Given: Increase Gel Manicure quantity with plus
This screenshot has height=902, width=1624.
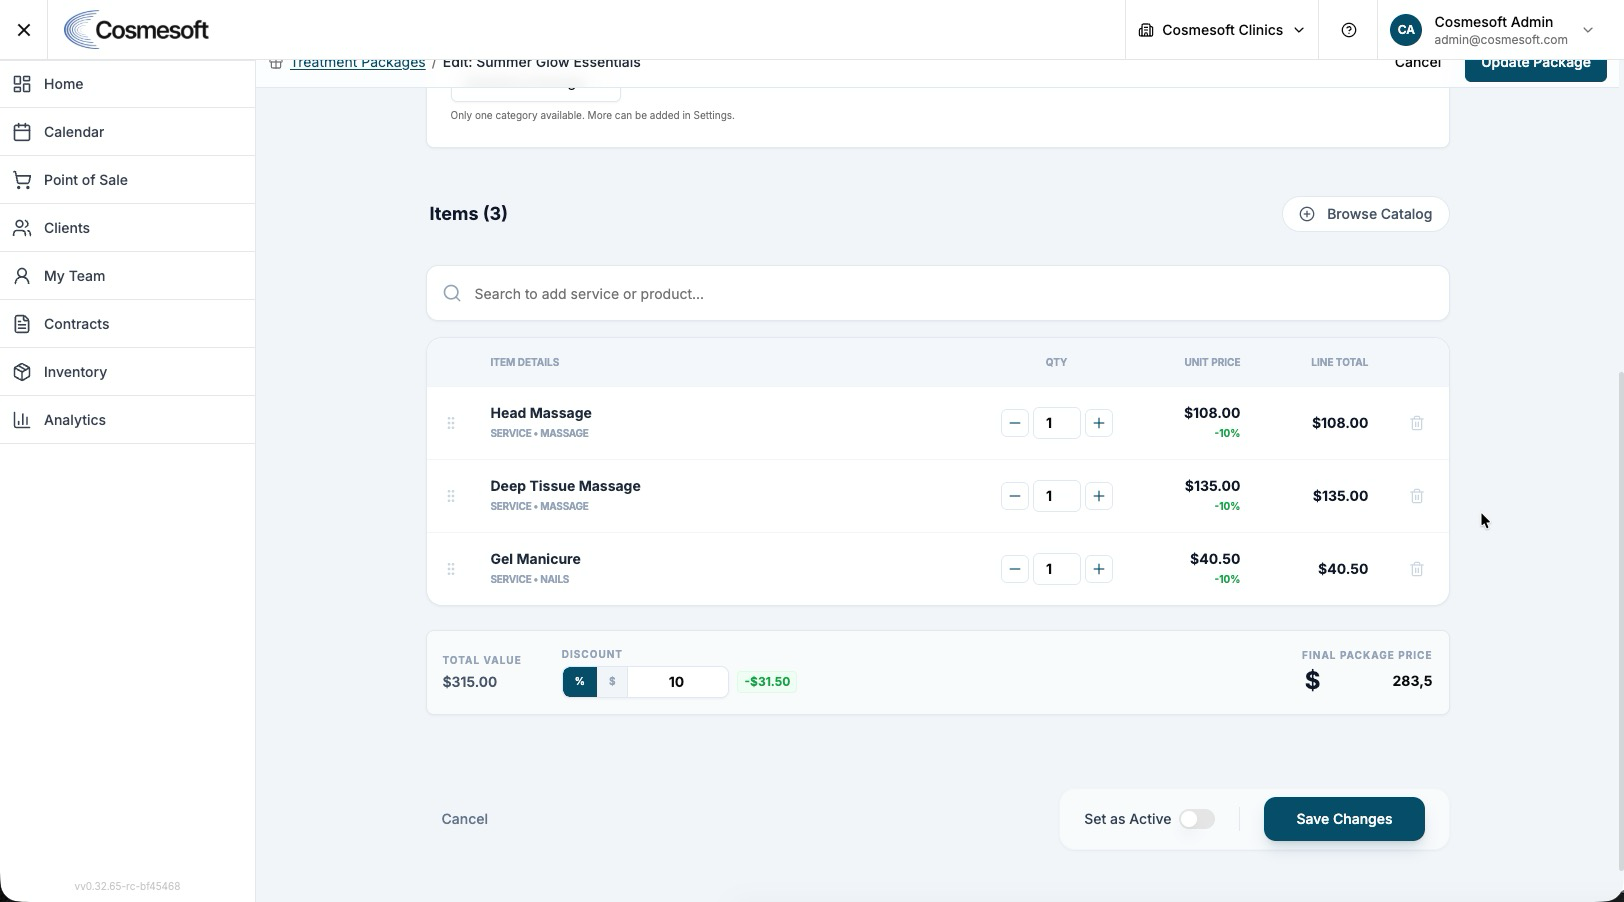Looking at the screenshot, I should point(1099,569).
